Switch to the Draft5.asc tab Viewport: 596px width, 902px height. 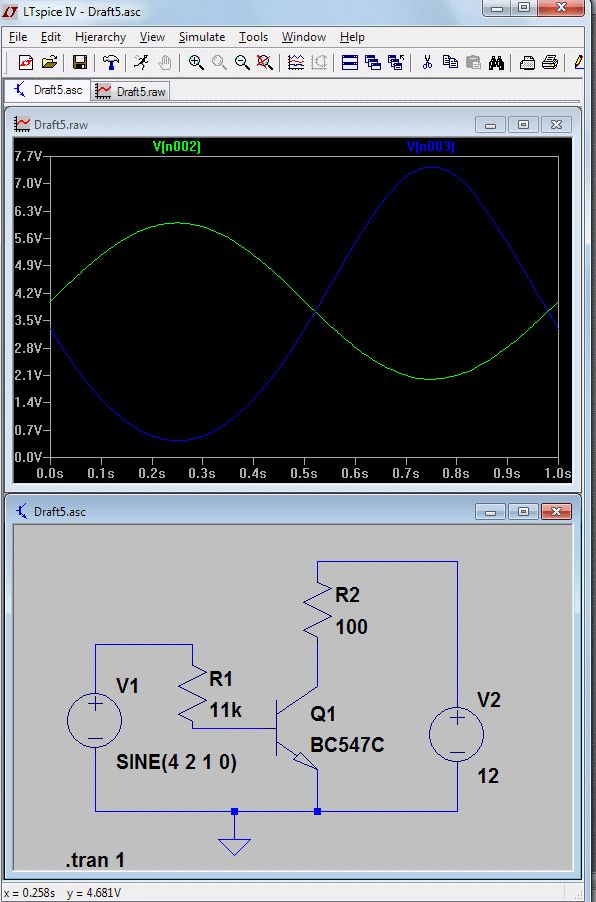click(x=48, y=90)
